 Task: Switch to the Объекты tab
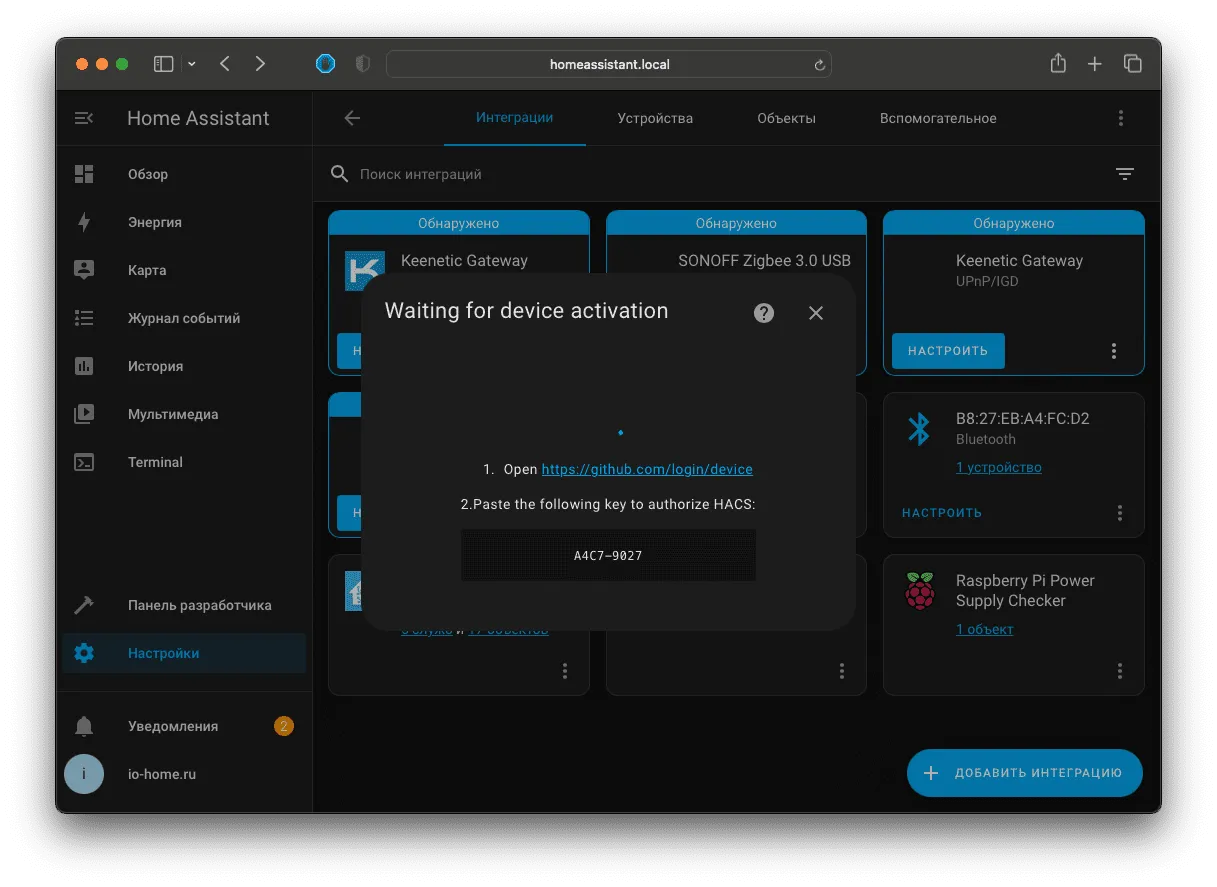(x=786, y=118)
